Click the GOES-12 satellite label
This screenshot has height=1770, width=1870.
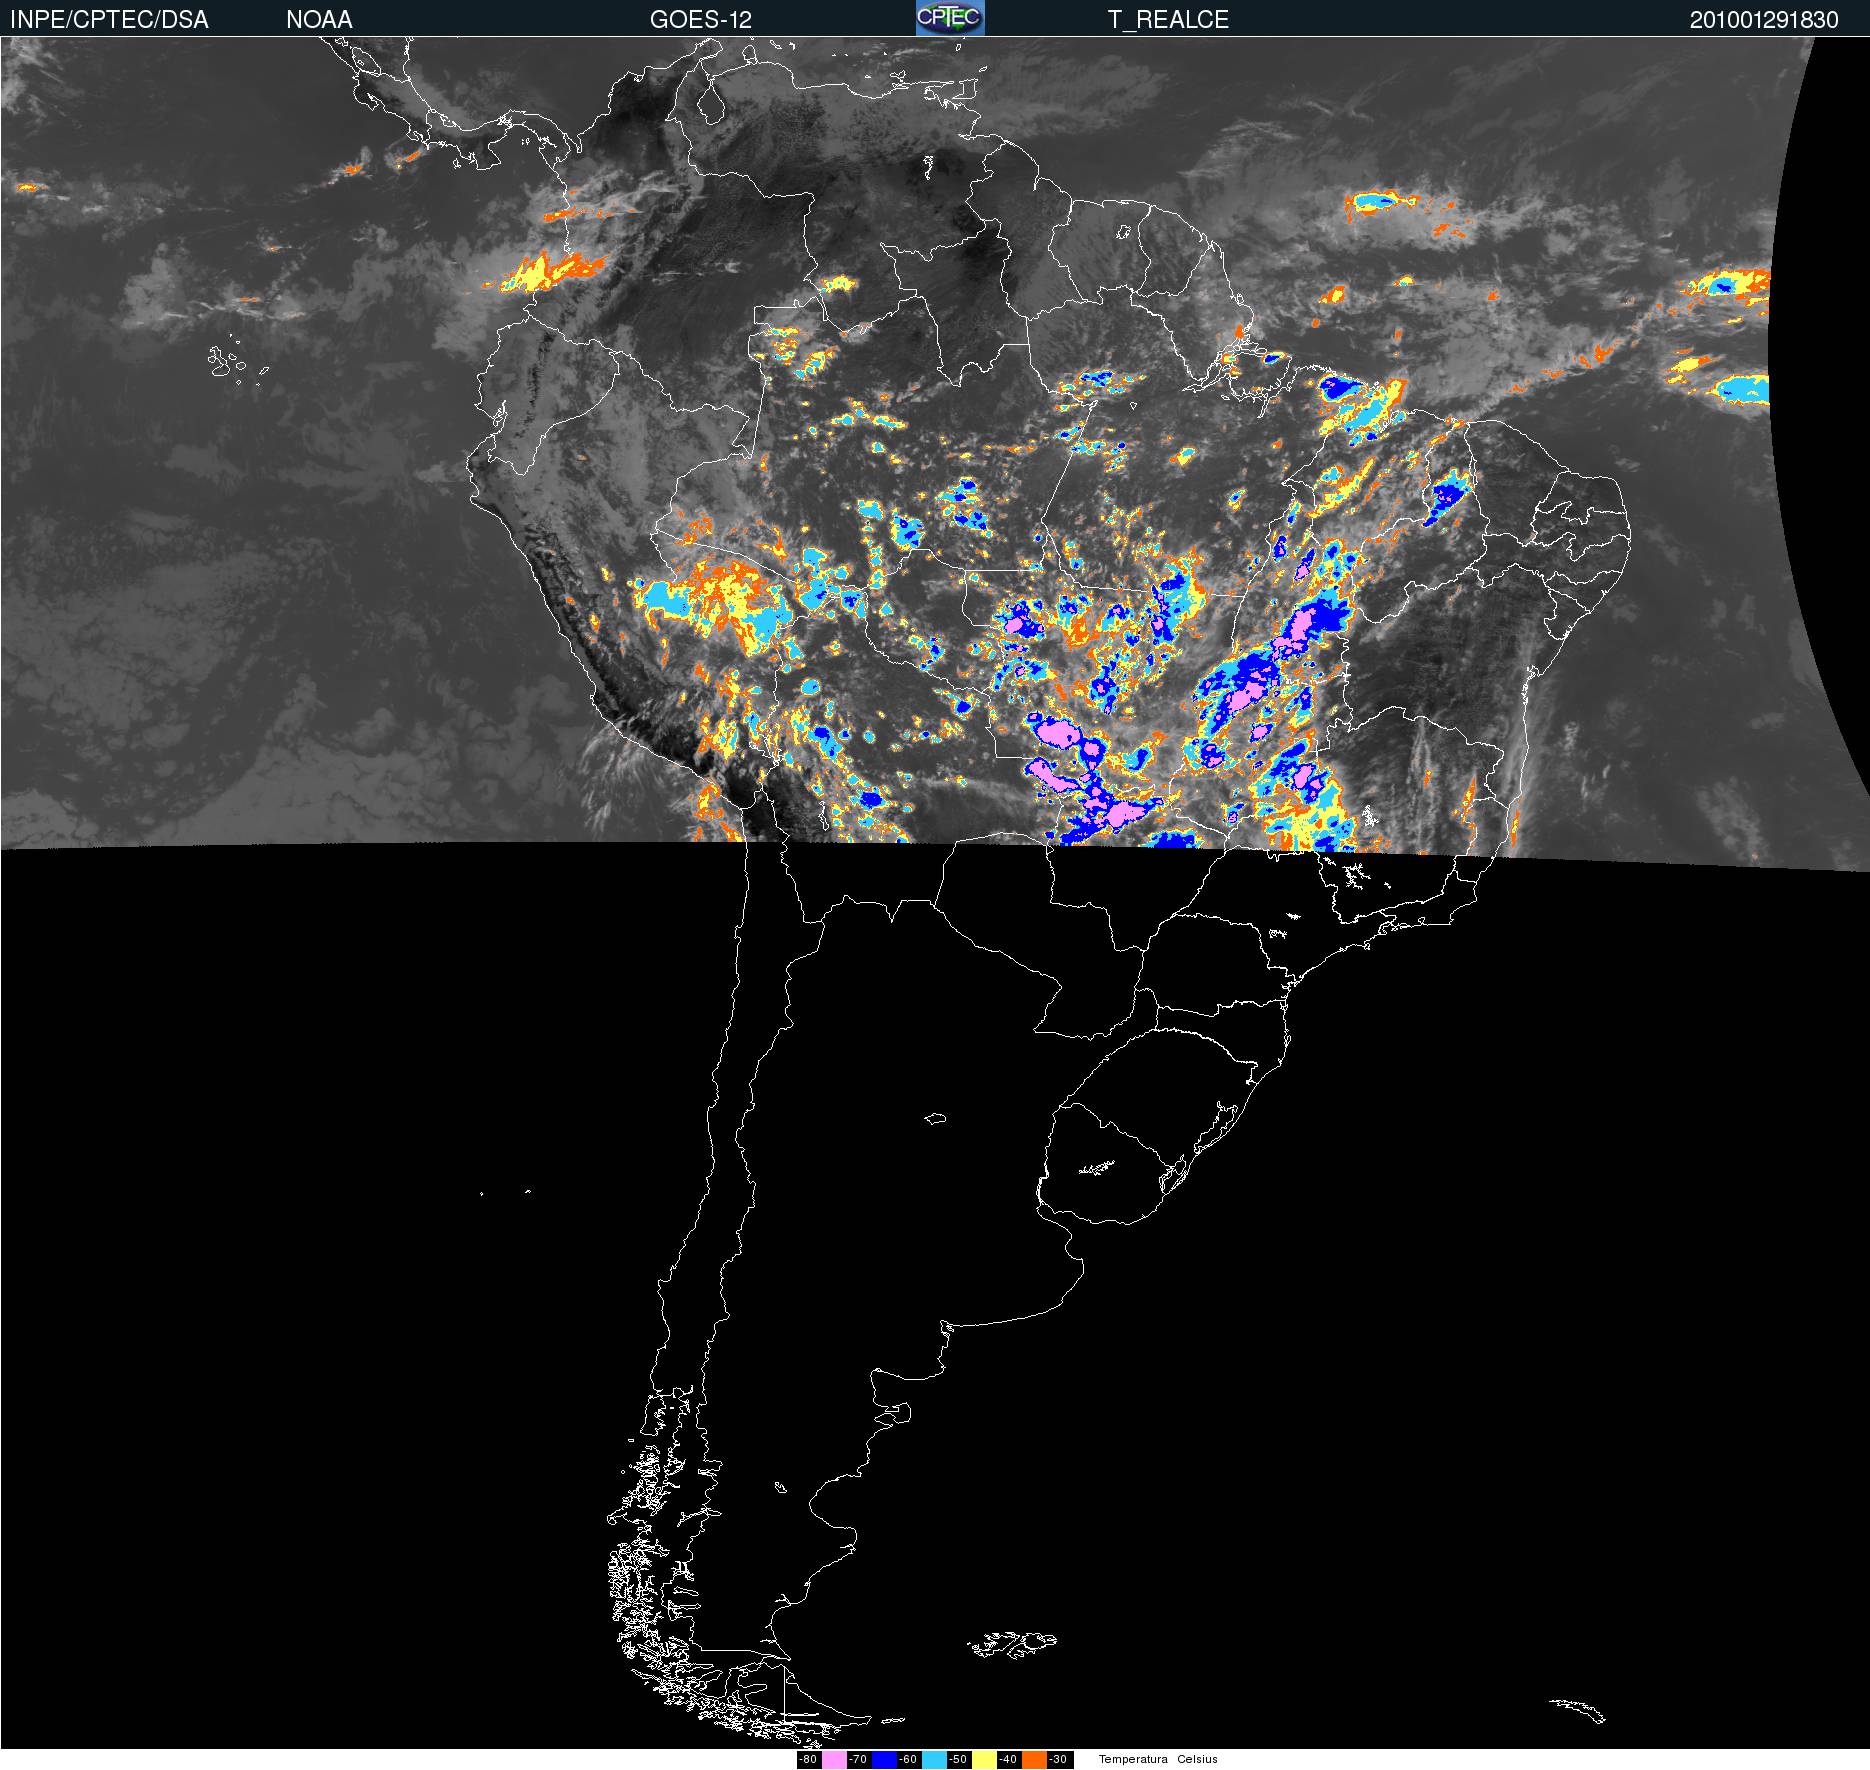click(701, 19)
